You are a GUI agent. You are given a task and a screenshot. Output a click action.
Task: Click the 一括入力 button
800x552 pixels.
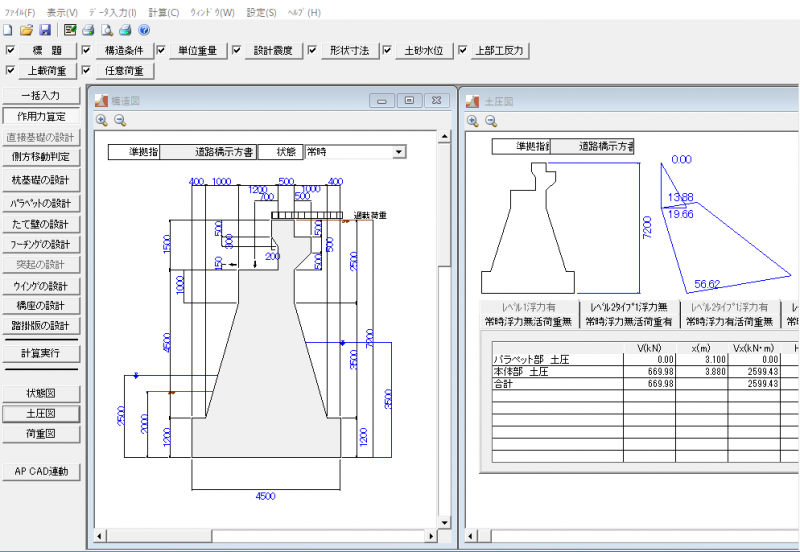[41, 95]
